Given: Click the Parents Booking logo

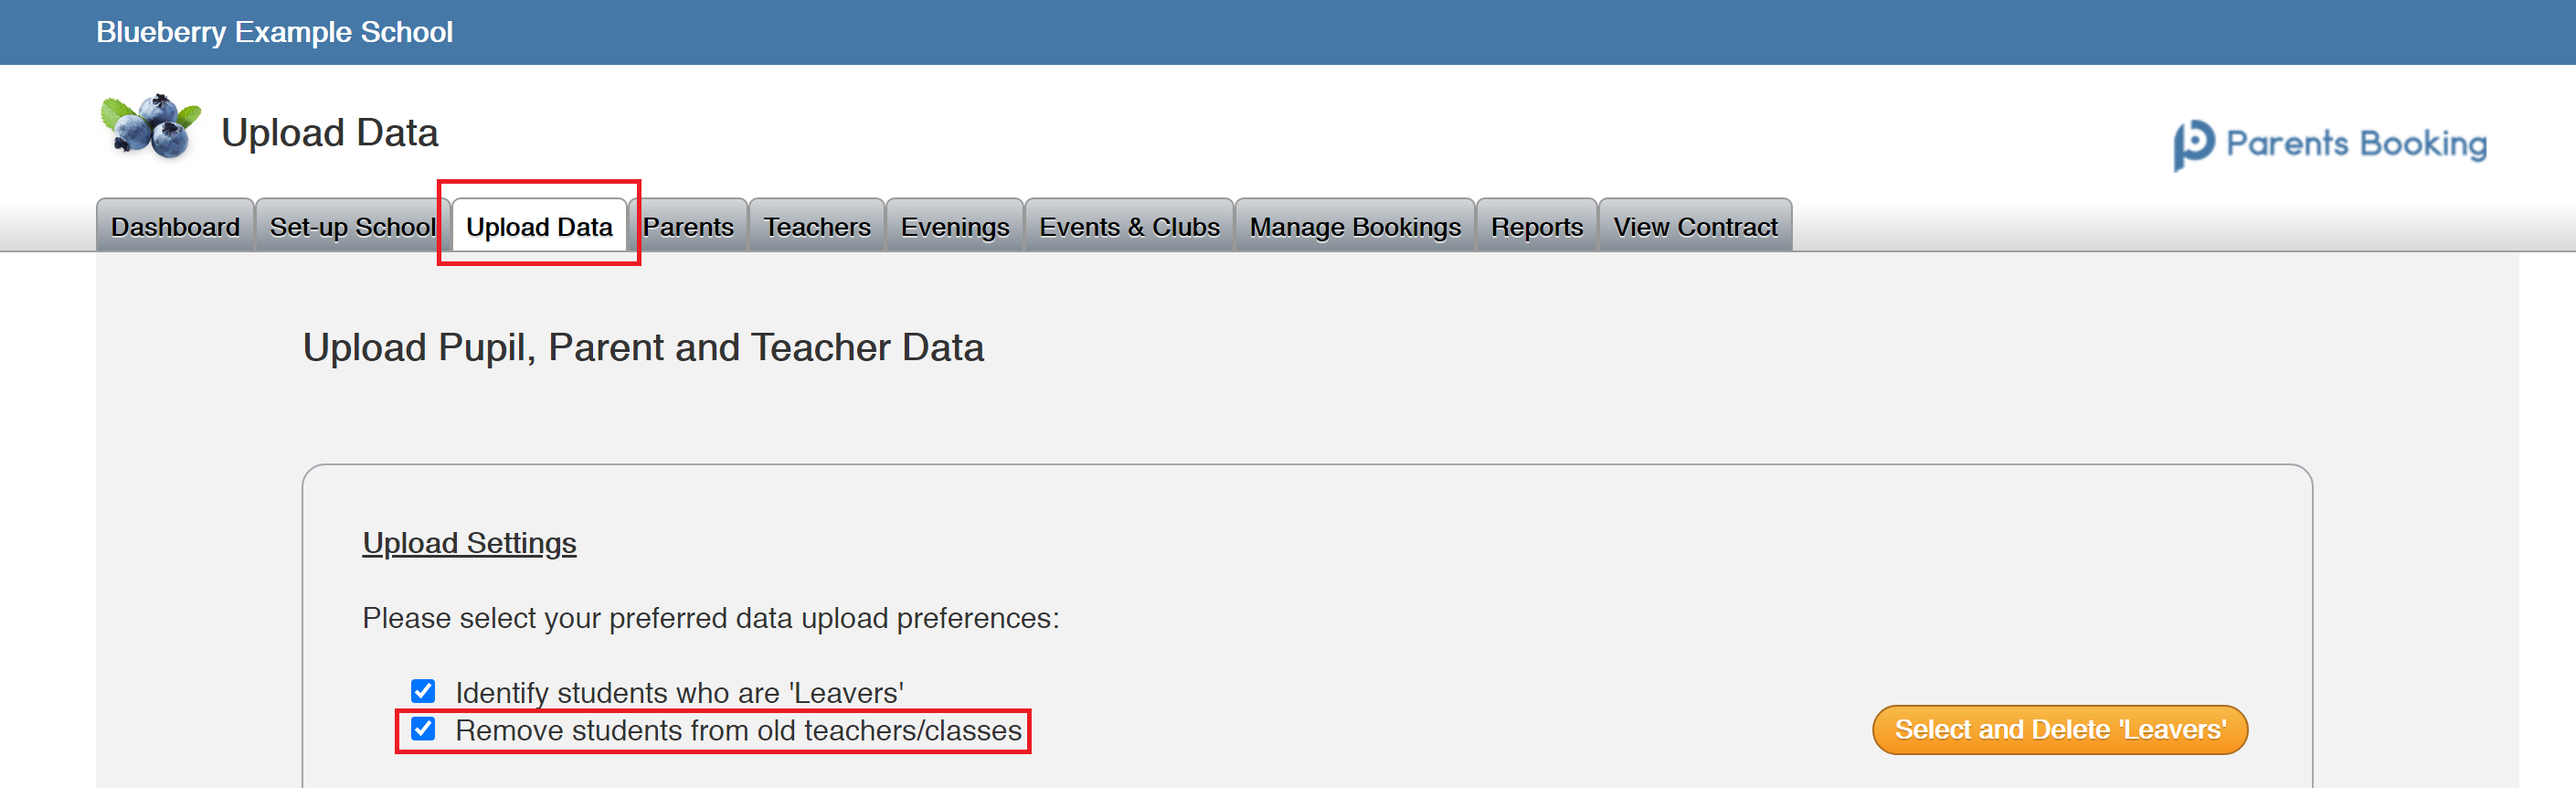Looking at the screenshot, I should pos(2329,144).
